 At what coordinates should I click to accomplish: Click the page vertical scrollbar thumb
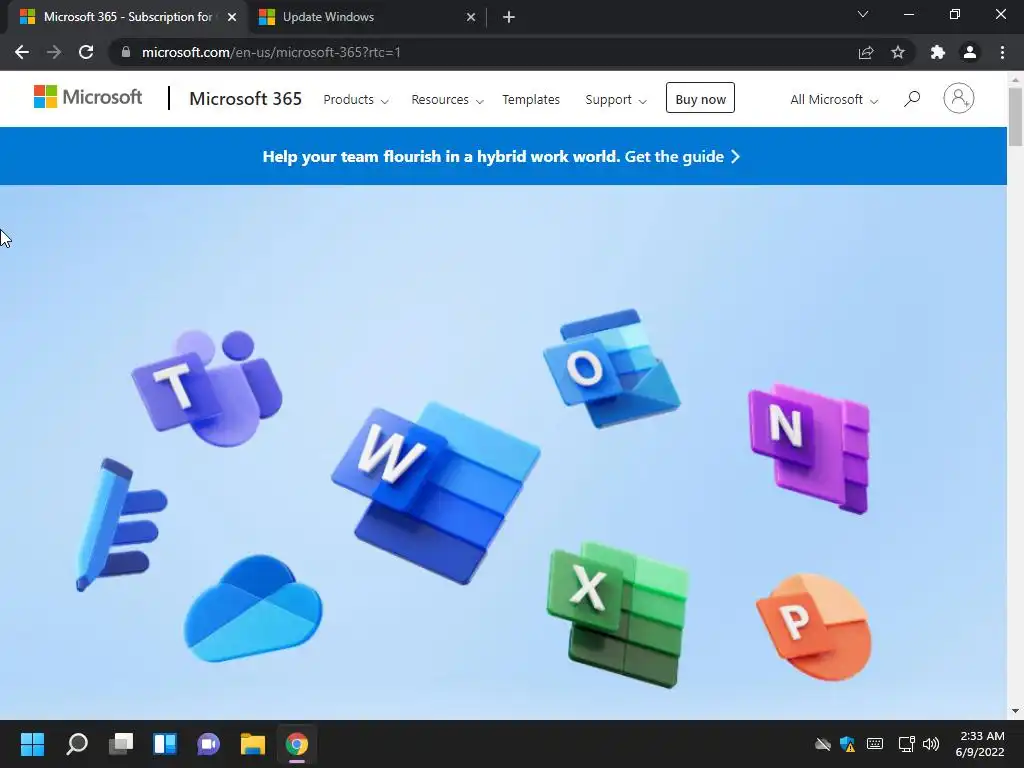tap(1015, 116)
